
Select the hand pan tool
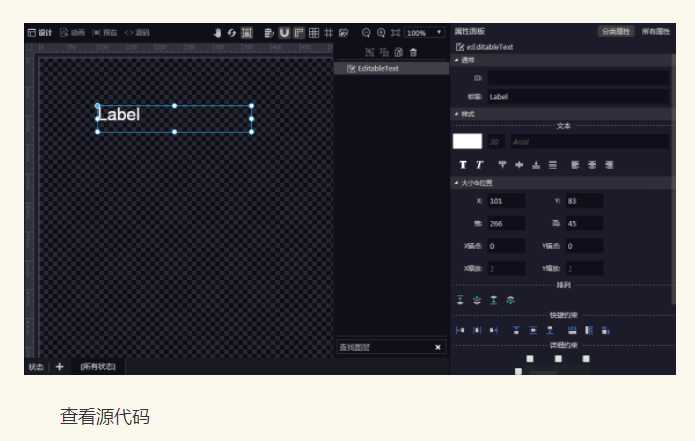pyautogui.click(x=217, y=33)
